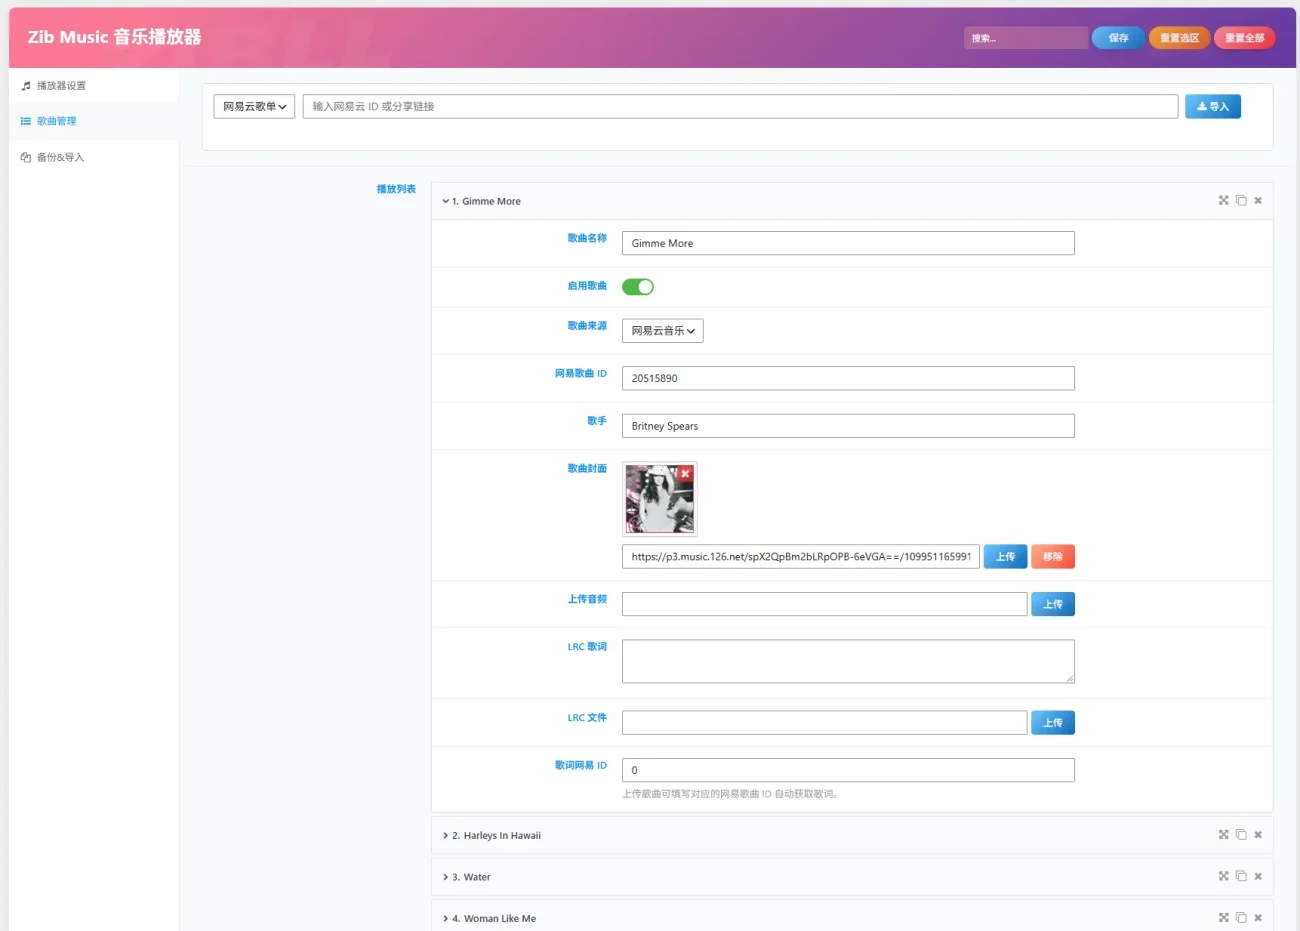Open the 歌曲来源 网易云音乐 dropdown
Image resolution: width=1300 pixels, height=931 pixels.
click(x=662, y=331)
